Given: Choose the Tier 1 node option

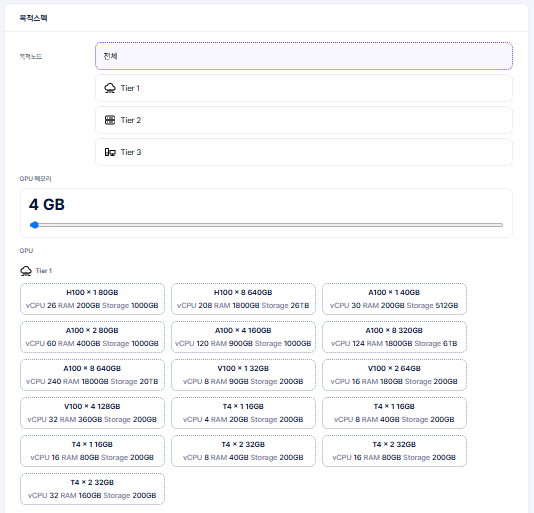Looking at the screenshot, I should click(x=304, y=88).
